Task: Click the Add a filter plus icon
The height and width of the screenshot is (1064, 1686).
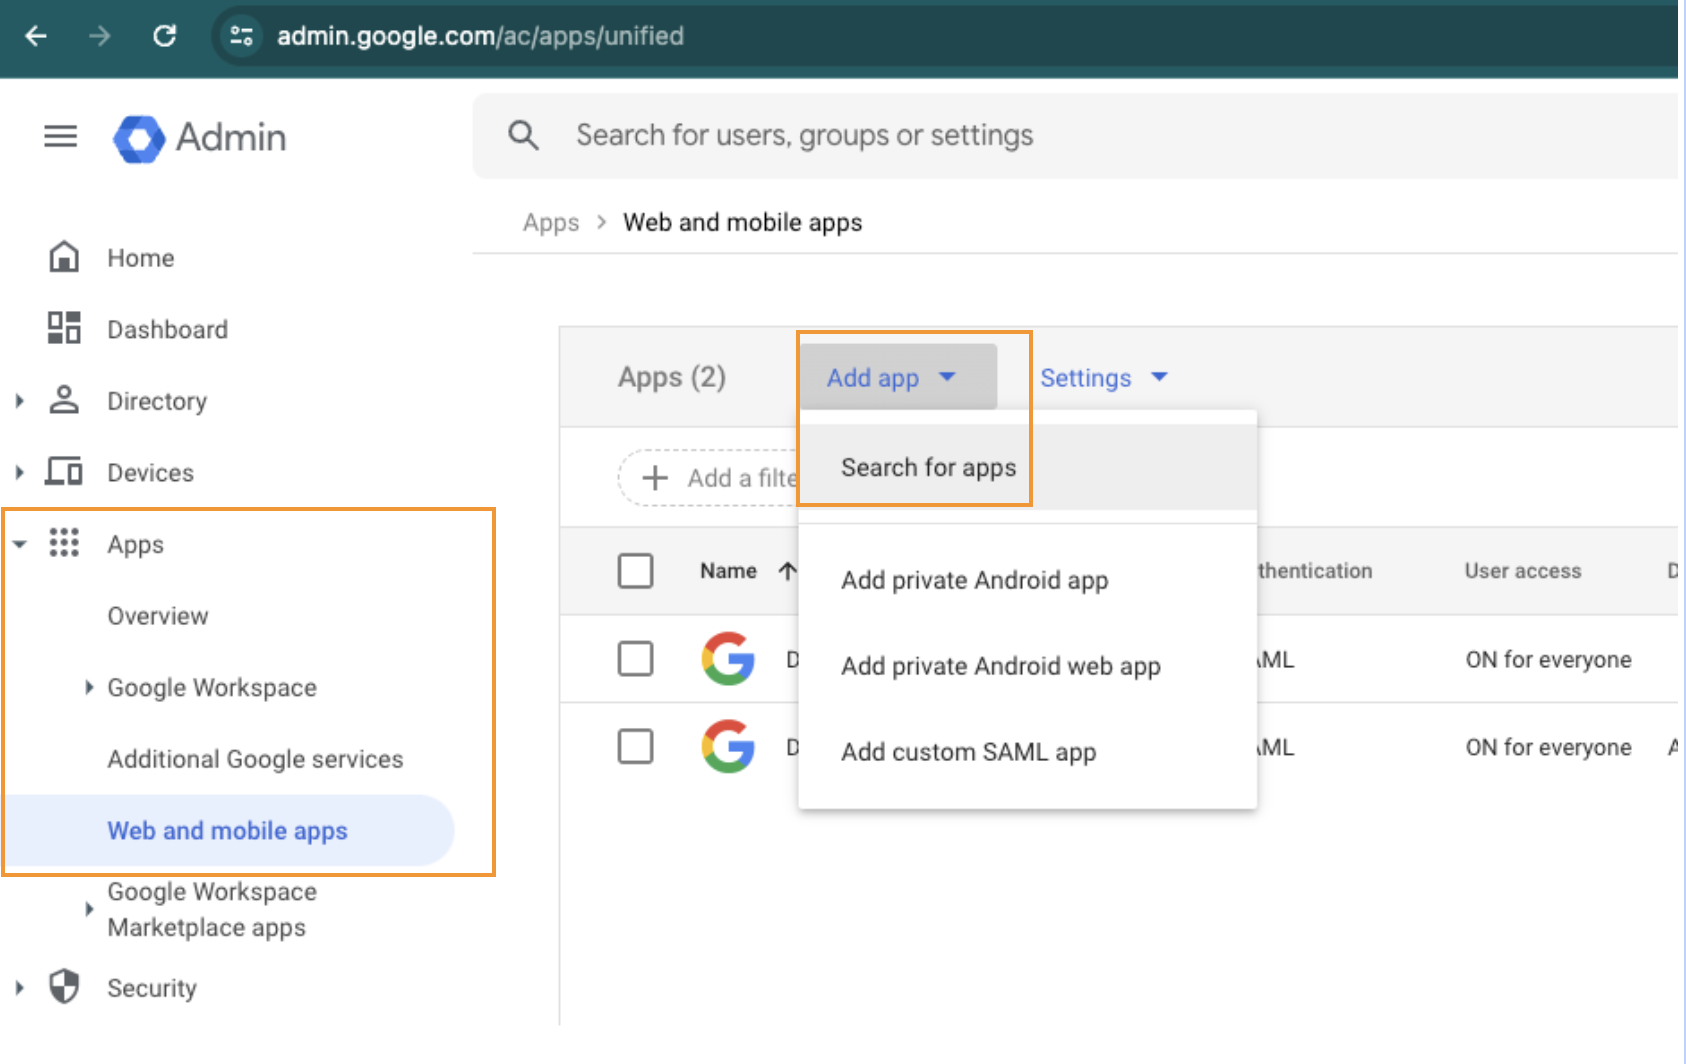Action: pos(655,478)
